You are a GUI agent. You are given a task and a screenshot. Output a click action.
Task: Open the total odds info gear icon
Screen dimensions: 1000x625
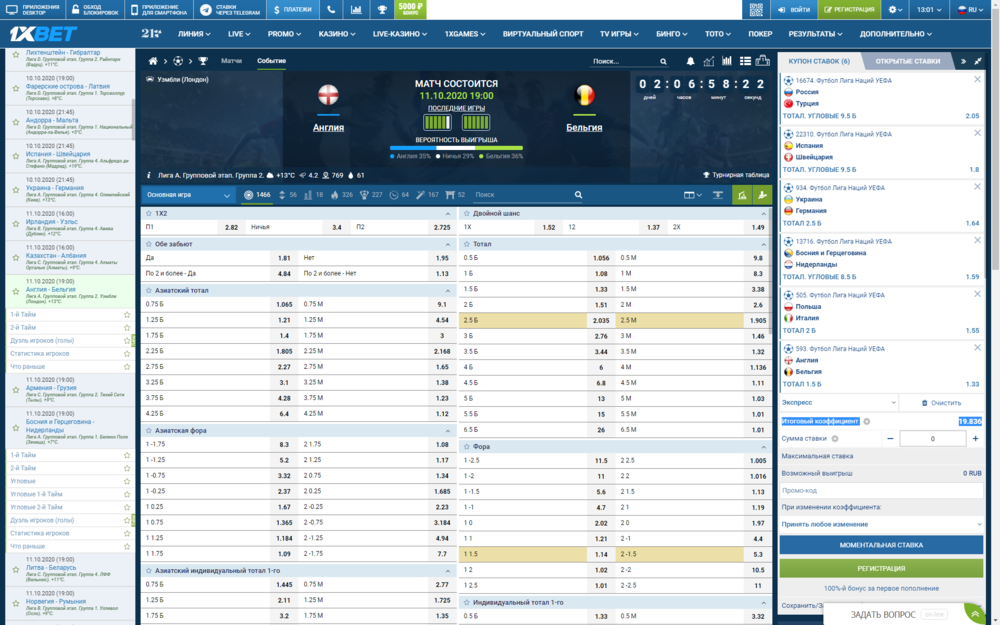867,422
